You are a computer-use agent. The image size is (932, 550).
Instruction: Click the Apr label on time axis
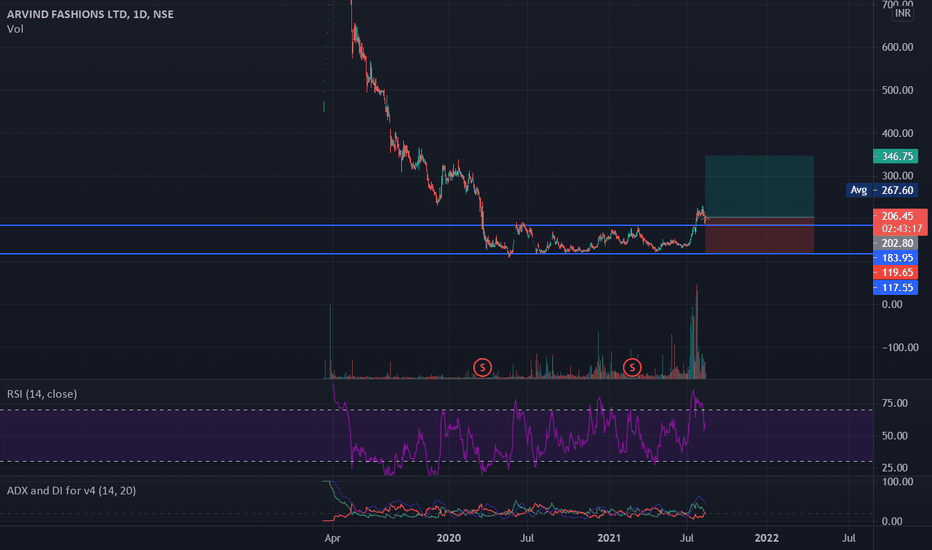tap(333, 538)
